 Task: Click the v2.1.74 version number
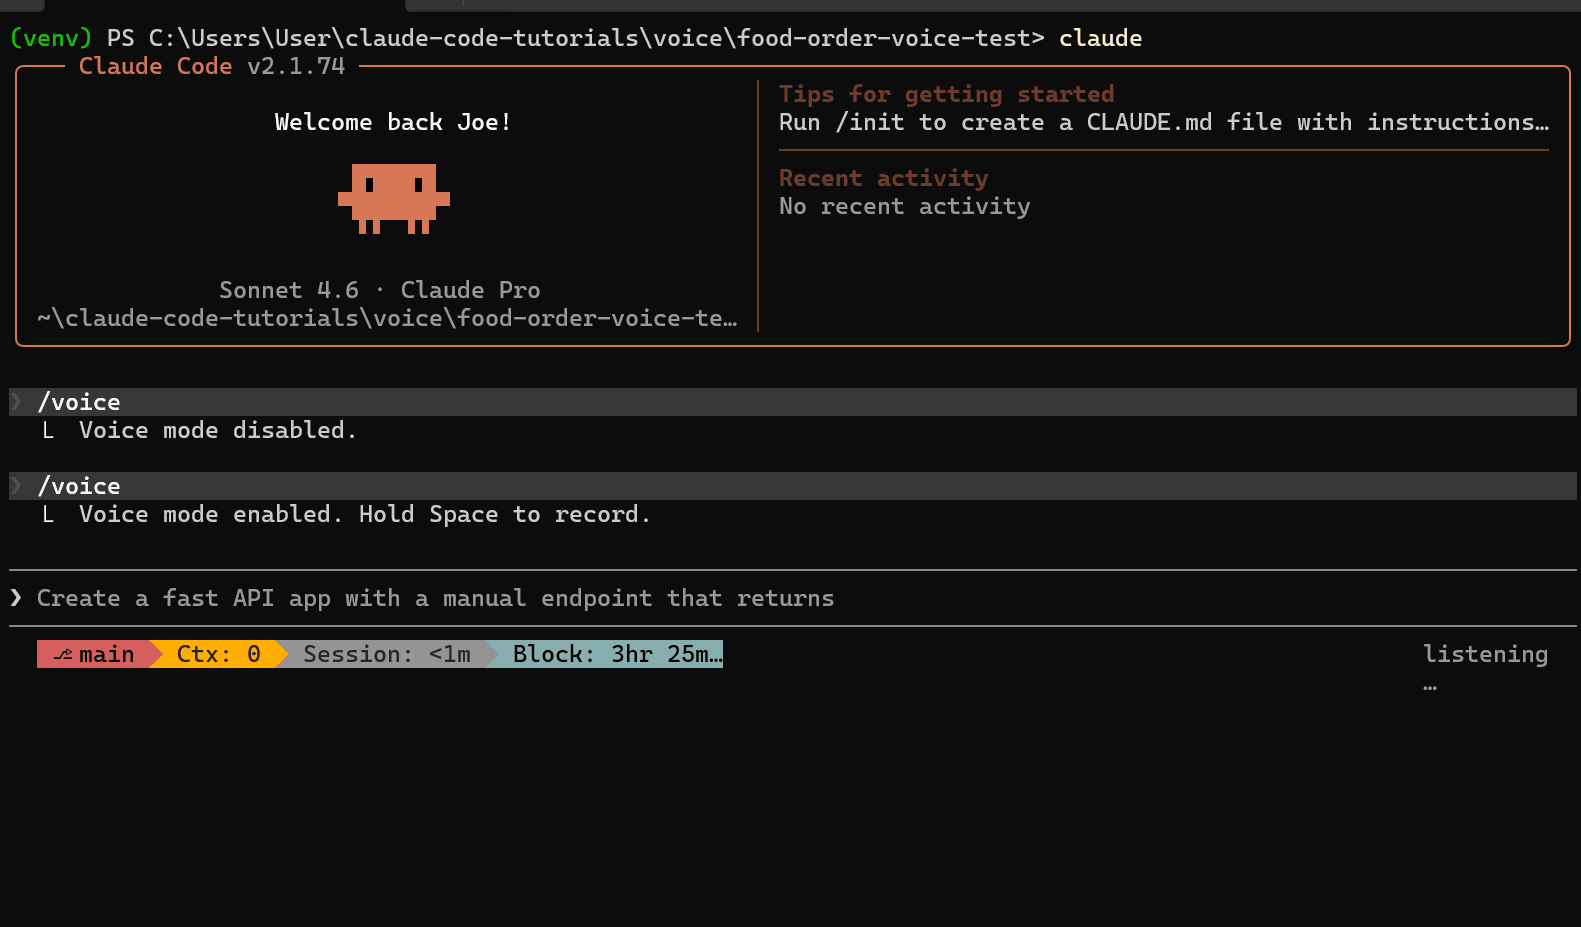296,67
